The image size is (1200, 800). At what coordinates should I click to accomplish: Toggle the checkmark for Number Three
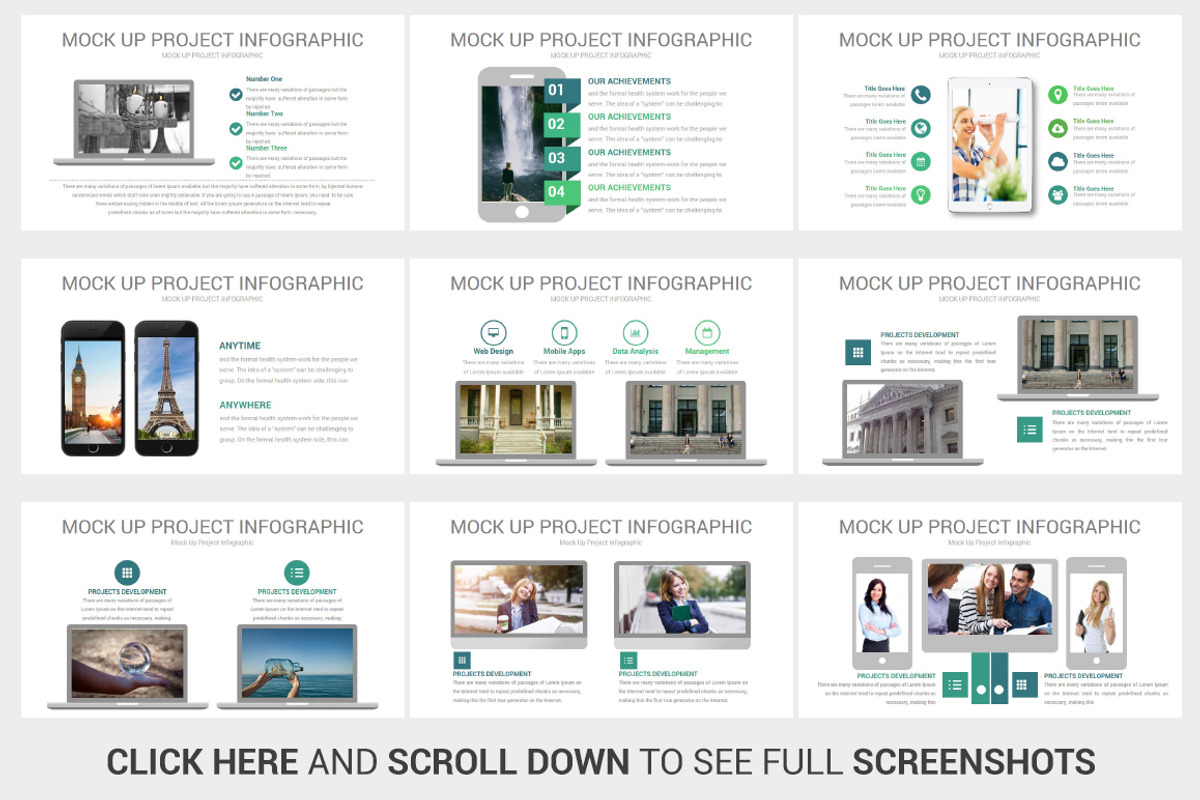pyautogui.click(x=236, y=164)
